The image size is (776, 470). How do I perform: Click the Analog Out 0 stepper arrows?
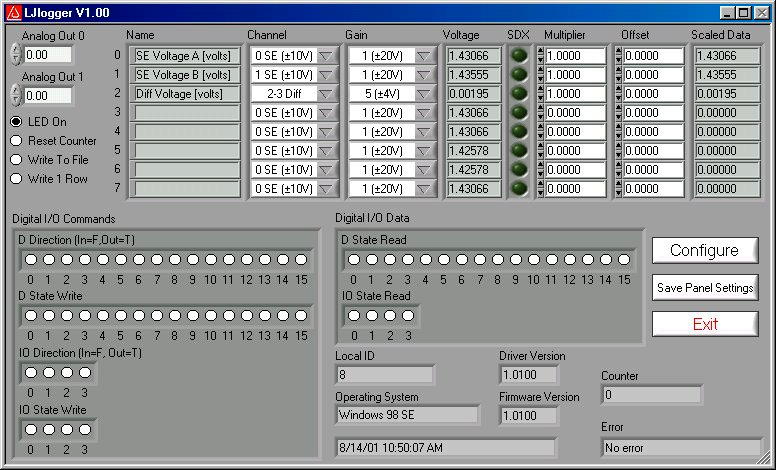15,55
